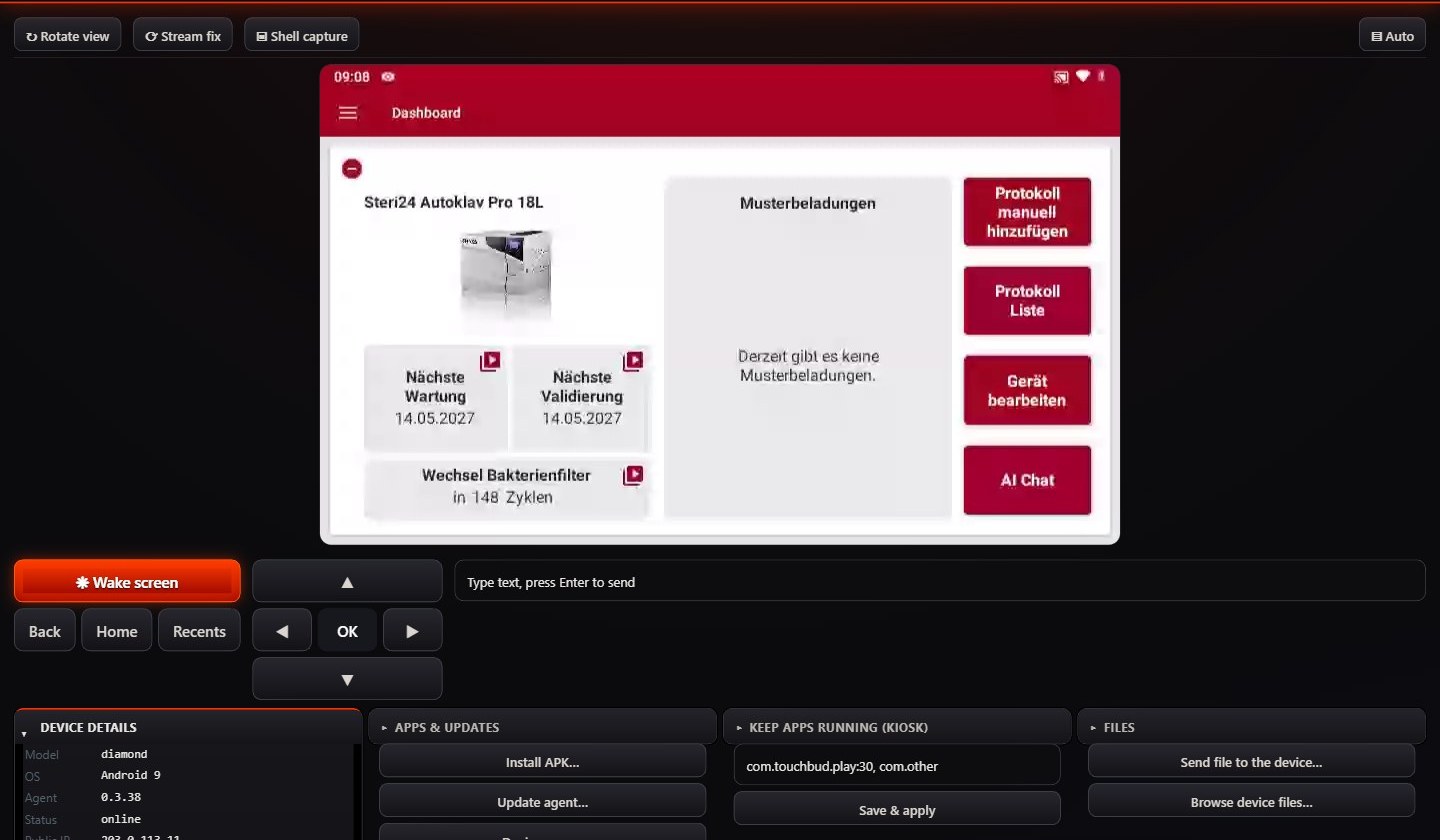Screen dimensions: 1440x840
Task: Open the video icon on Nächste Validierung
Action: click(x=633, y=361)
